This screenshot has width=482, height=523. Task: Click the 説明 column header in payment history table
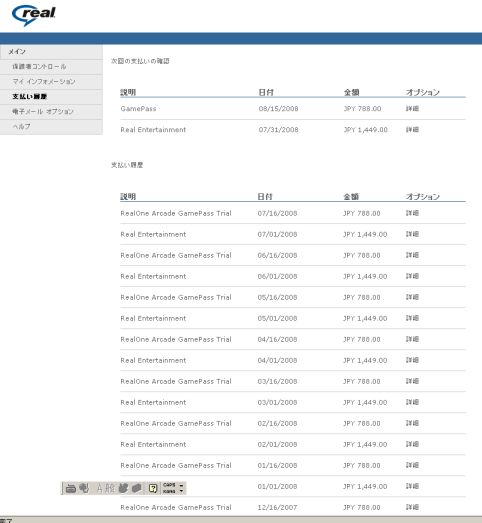point(128,196)
